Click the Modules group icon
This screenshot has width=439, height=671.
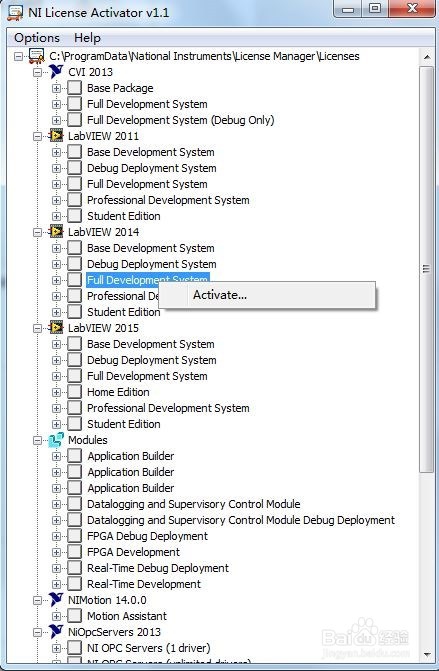click(x=56, y=440)
